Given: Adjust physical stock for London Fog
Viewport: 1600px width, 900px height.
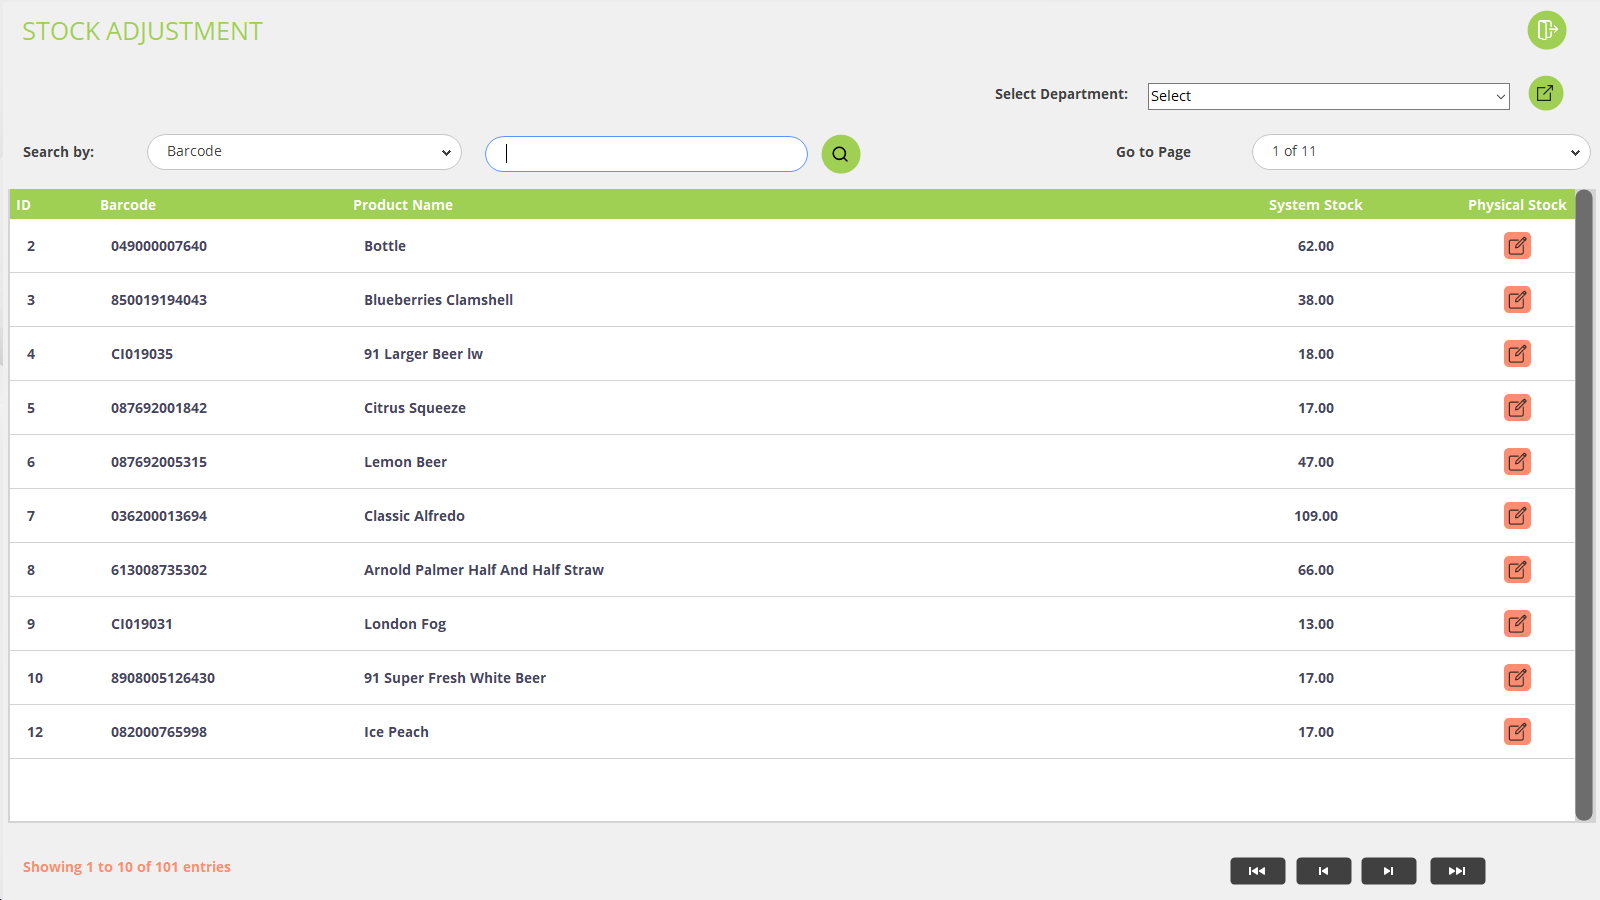Looking at the screenshot, I should pos(1517,624).
